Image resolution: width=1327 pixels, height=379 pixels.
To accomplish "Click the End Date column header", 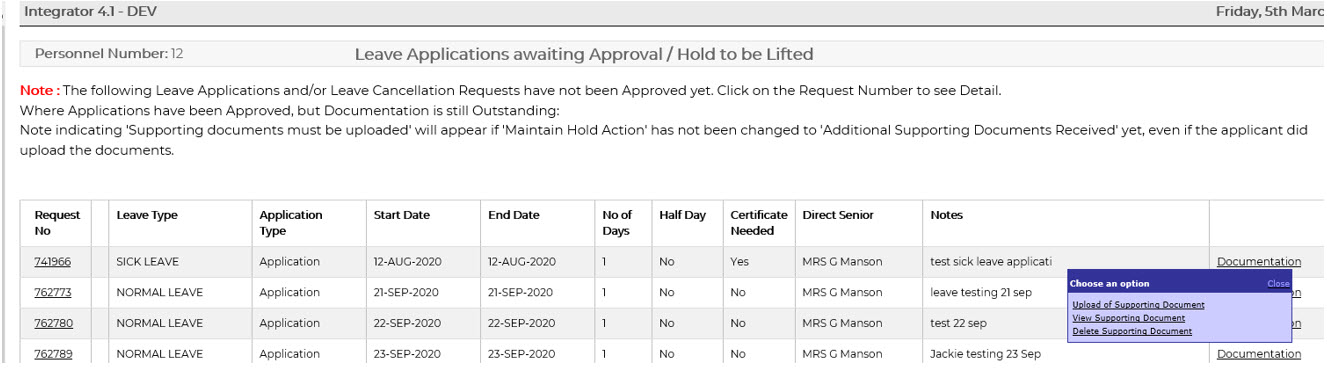I will 514,215.
